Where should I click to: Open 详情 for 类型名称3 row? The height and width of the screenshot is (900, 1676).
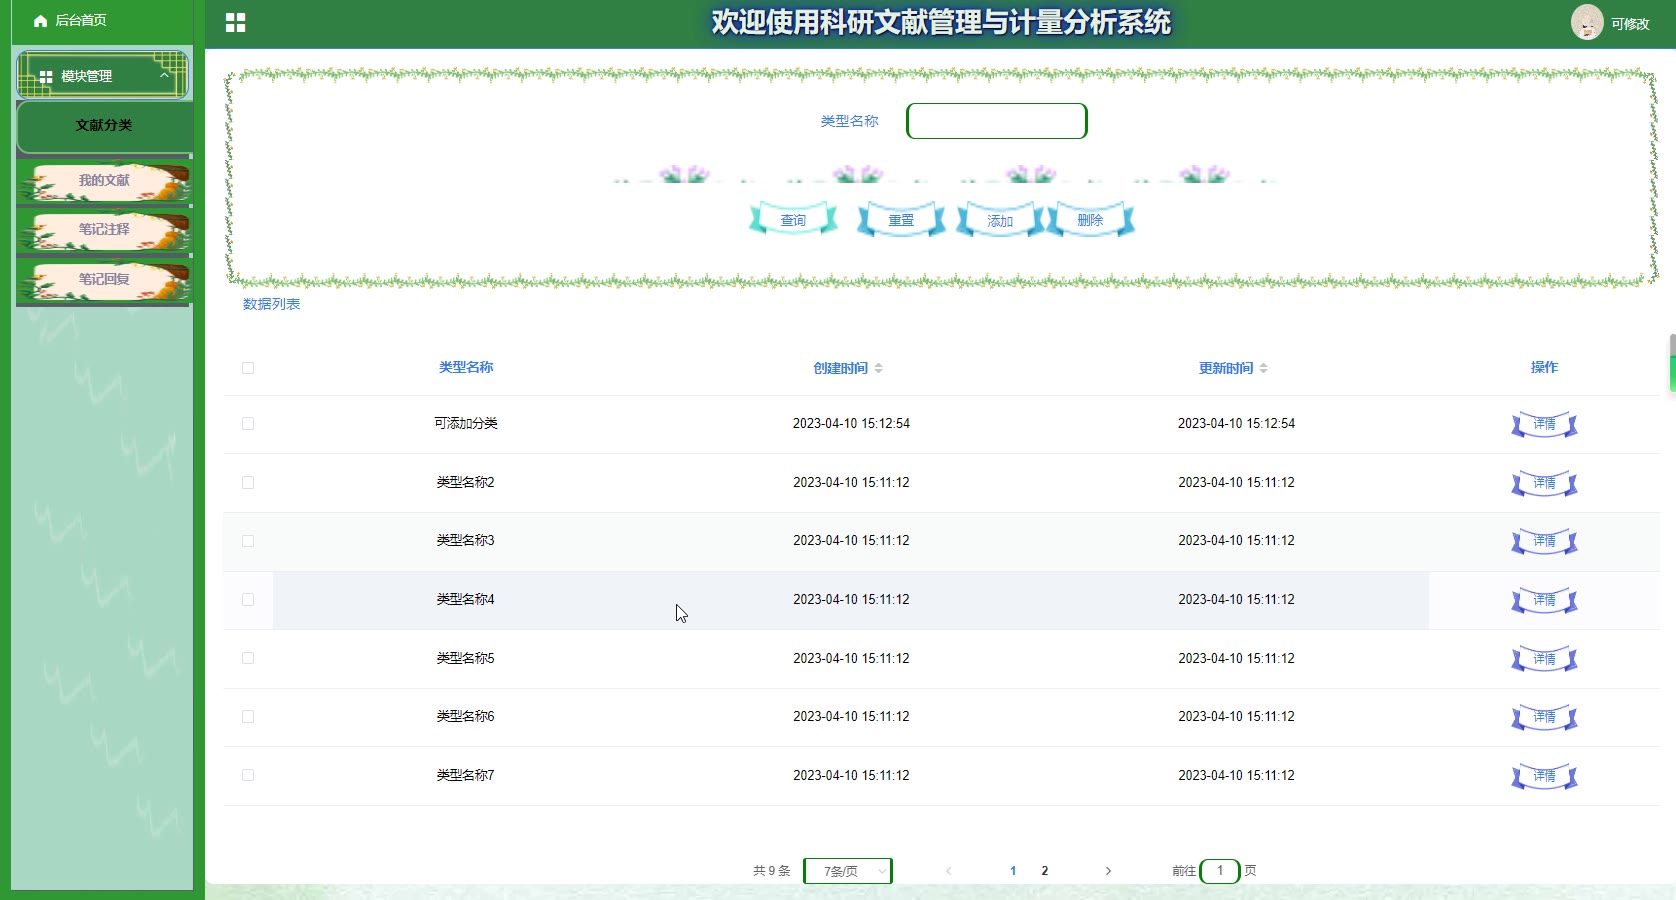point(1544,542)
